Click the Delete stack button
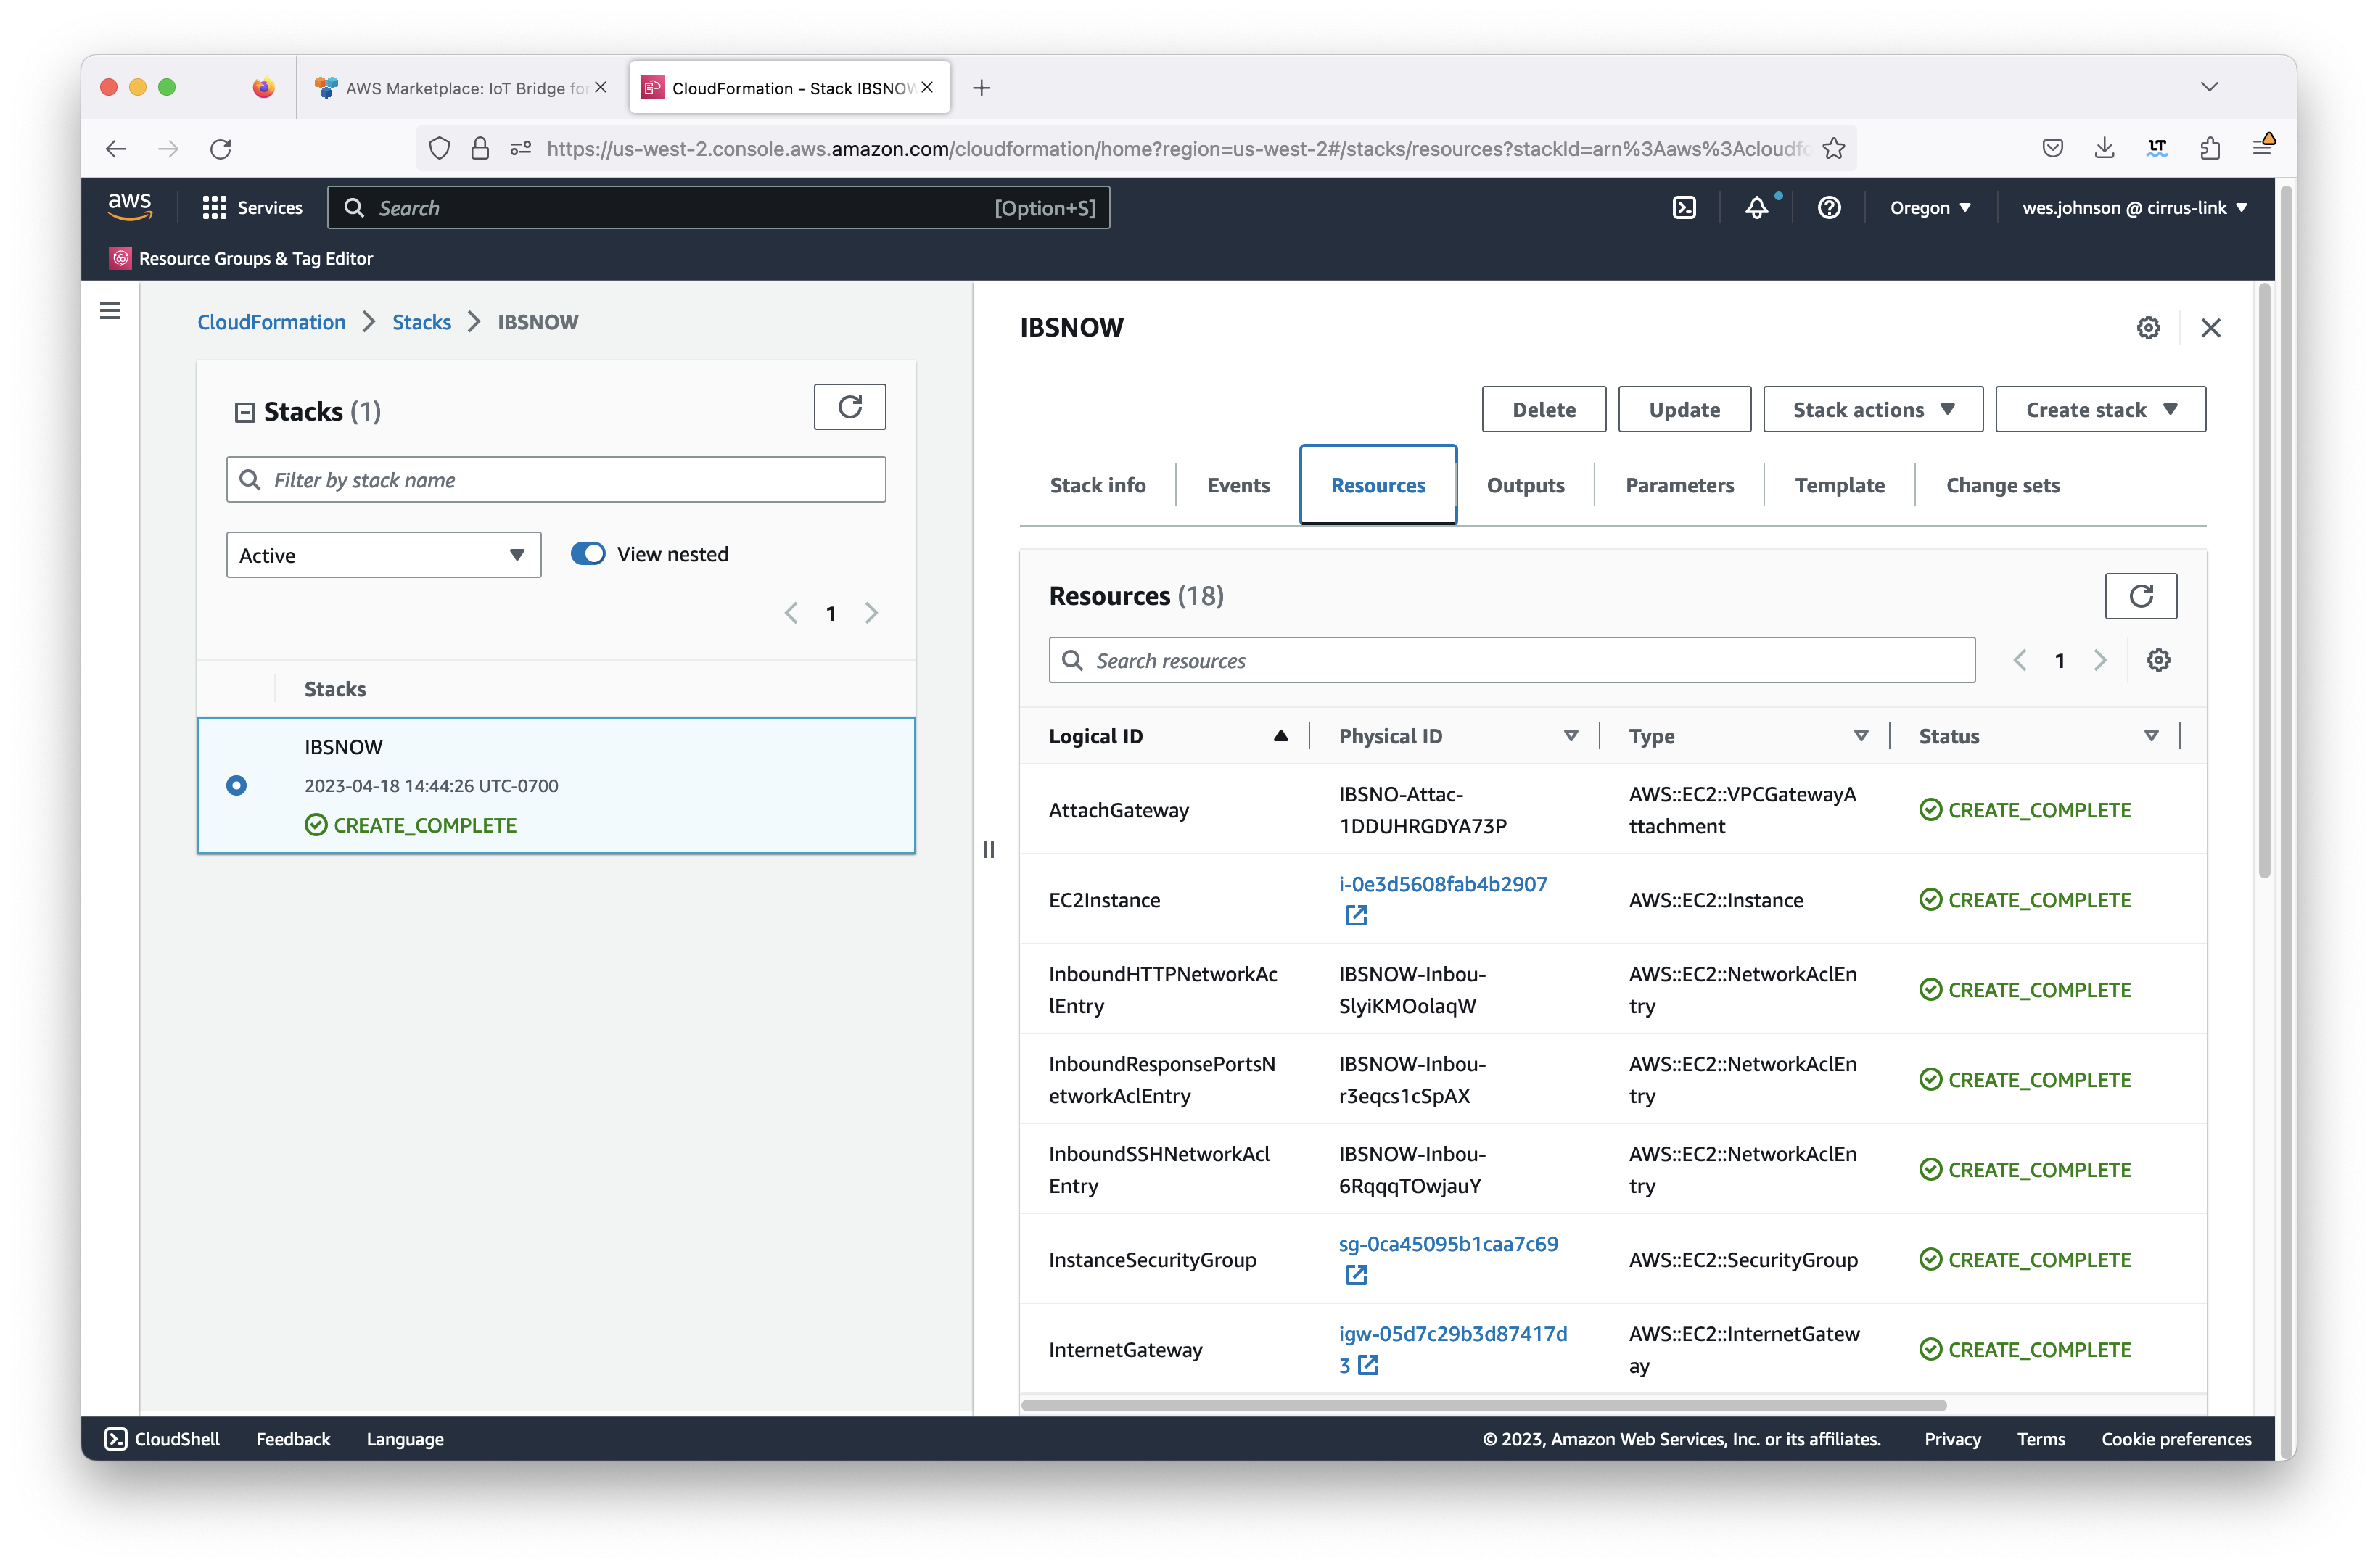The width and height of the screenshot is (2378, 1568). click(x=1543, y=410)
